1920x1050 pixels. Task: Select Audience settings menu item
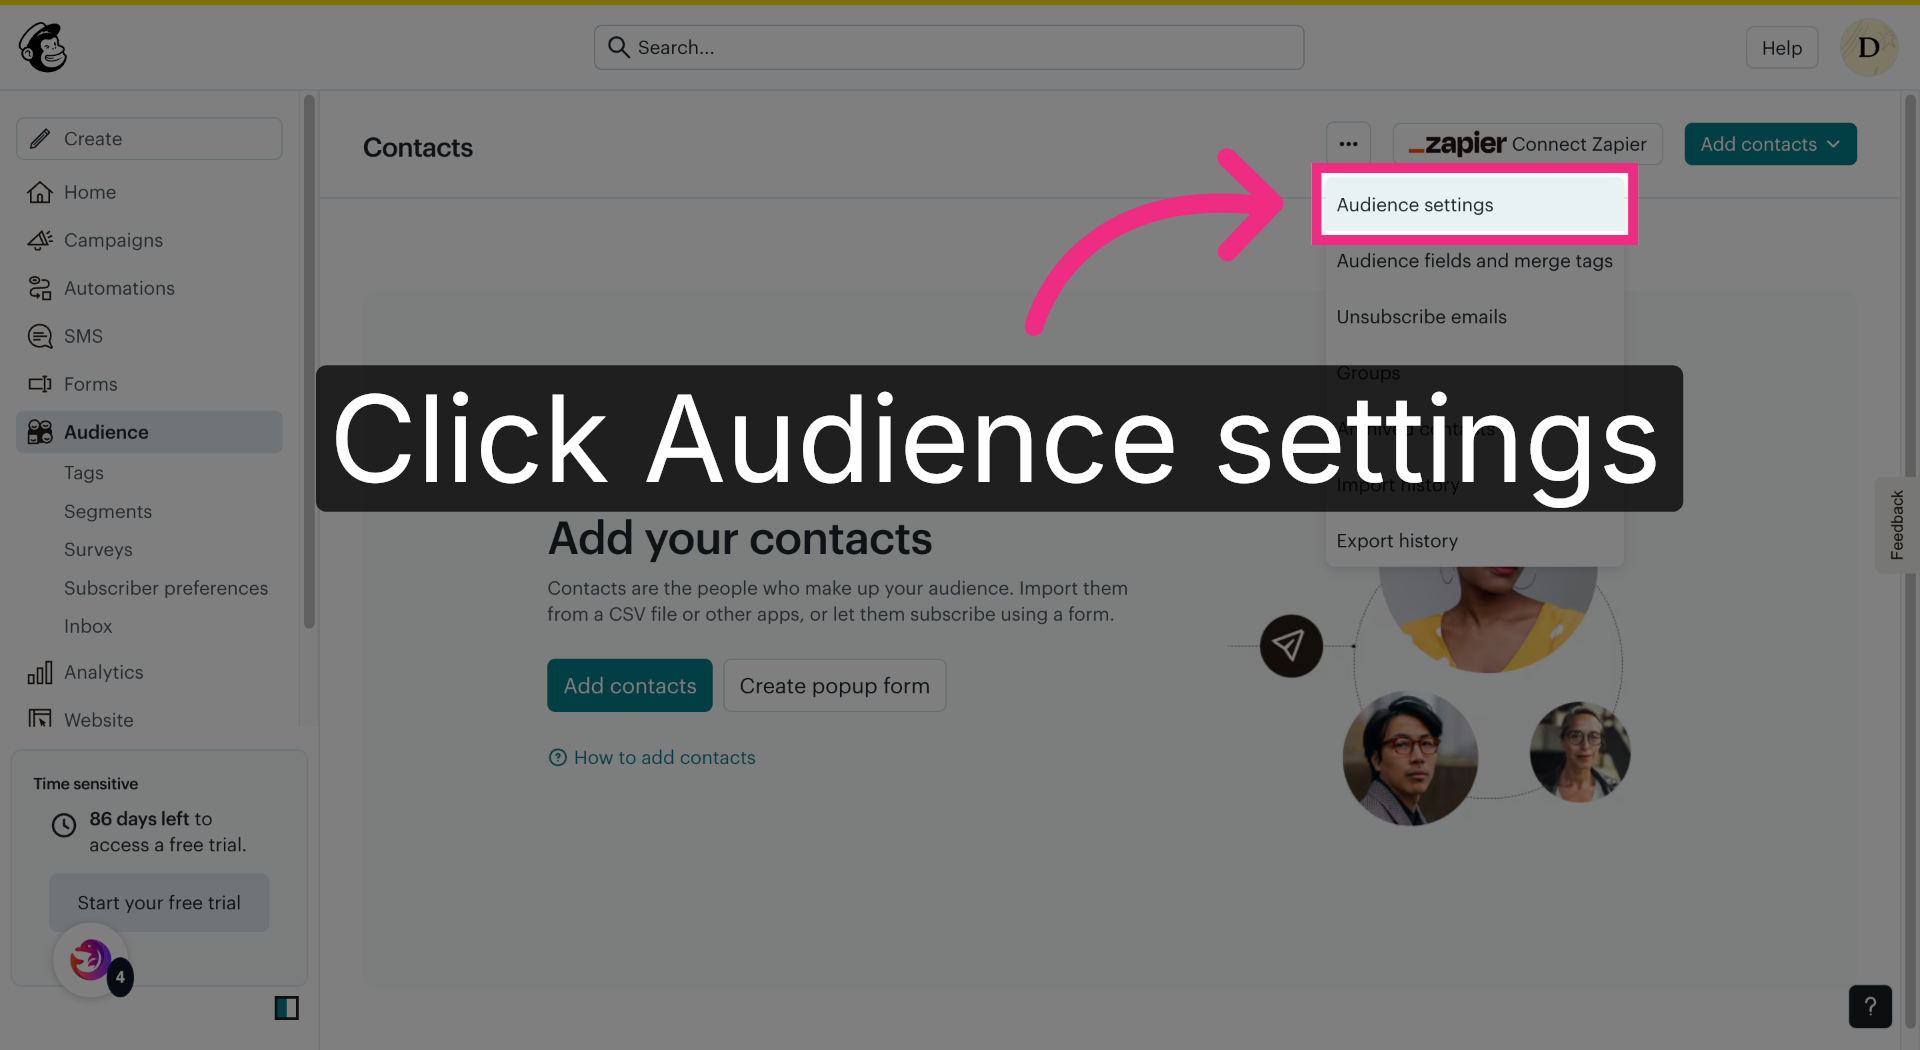click(x=1474, y=205)
